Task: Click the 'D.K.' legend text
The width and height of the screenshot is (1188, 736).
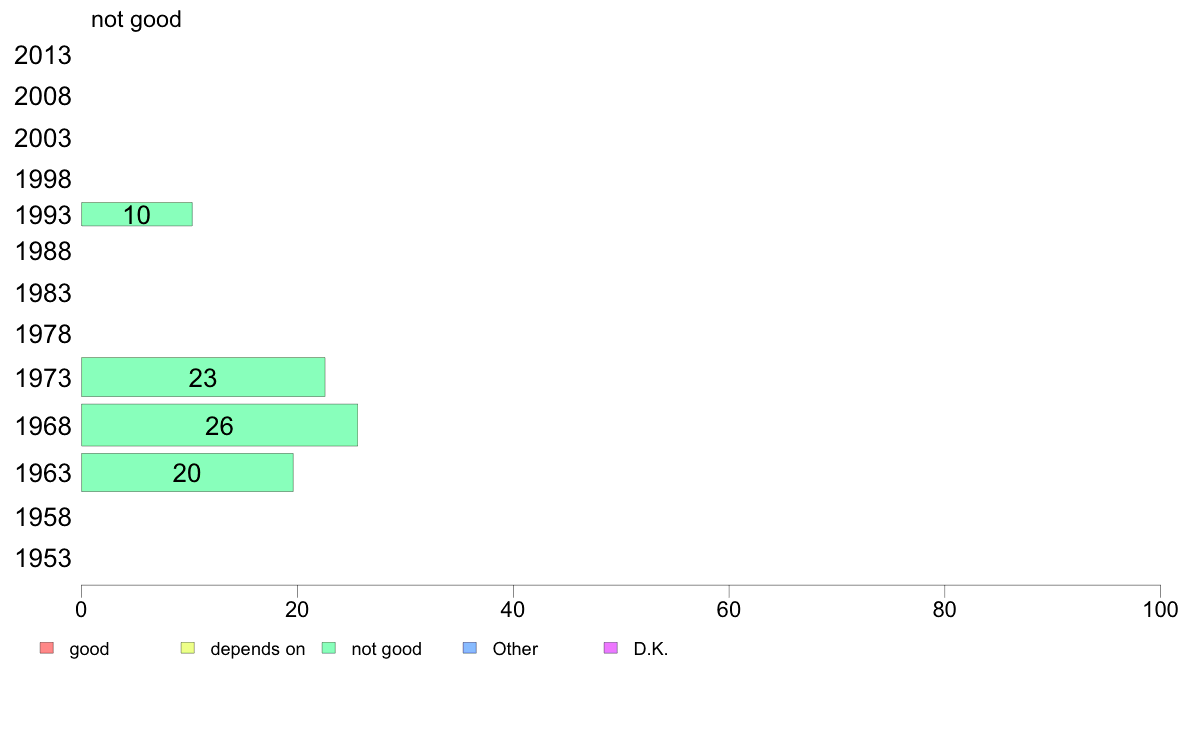Action: [x=651, y=650]
